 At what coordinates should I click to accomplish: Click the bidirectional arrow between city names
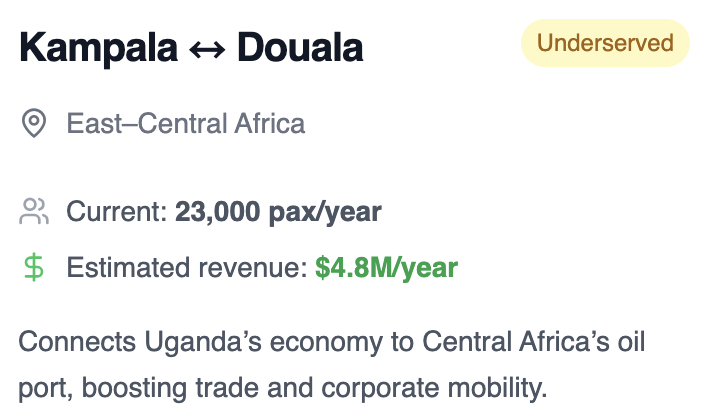(x=207, y=49)
